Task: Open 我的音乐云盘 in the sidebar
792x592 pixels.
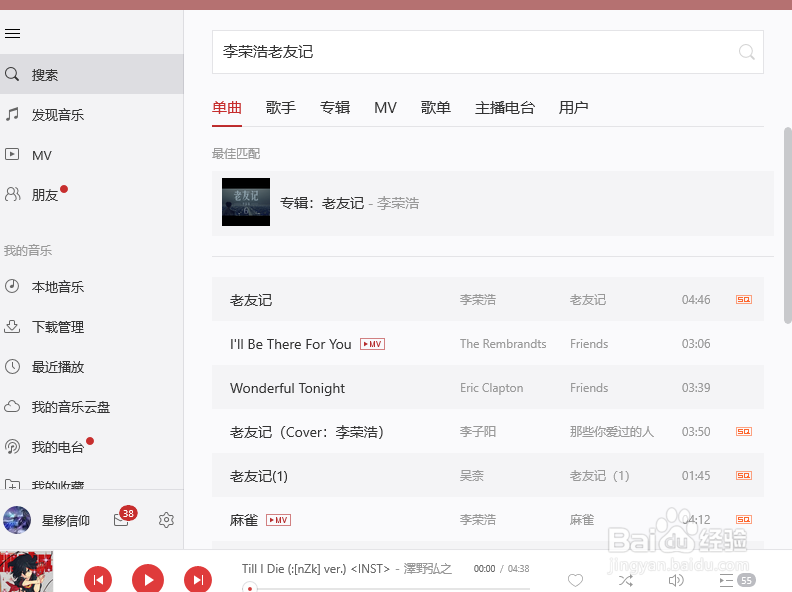Action: [x=91, y=407]
